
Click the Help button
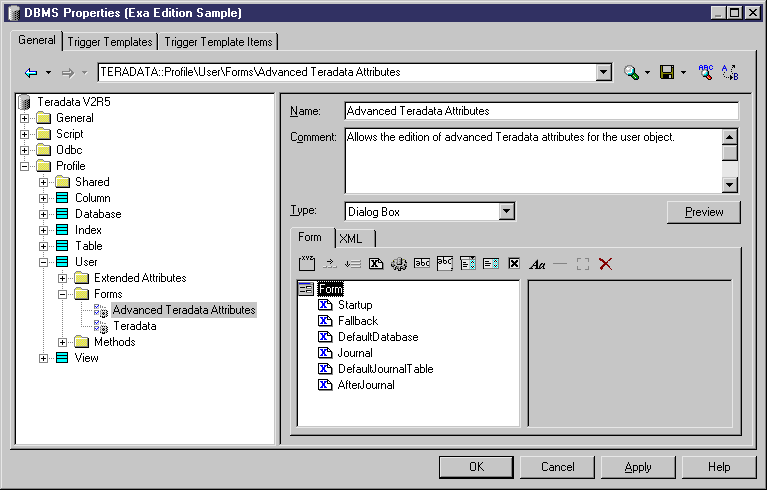point(719,467)
